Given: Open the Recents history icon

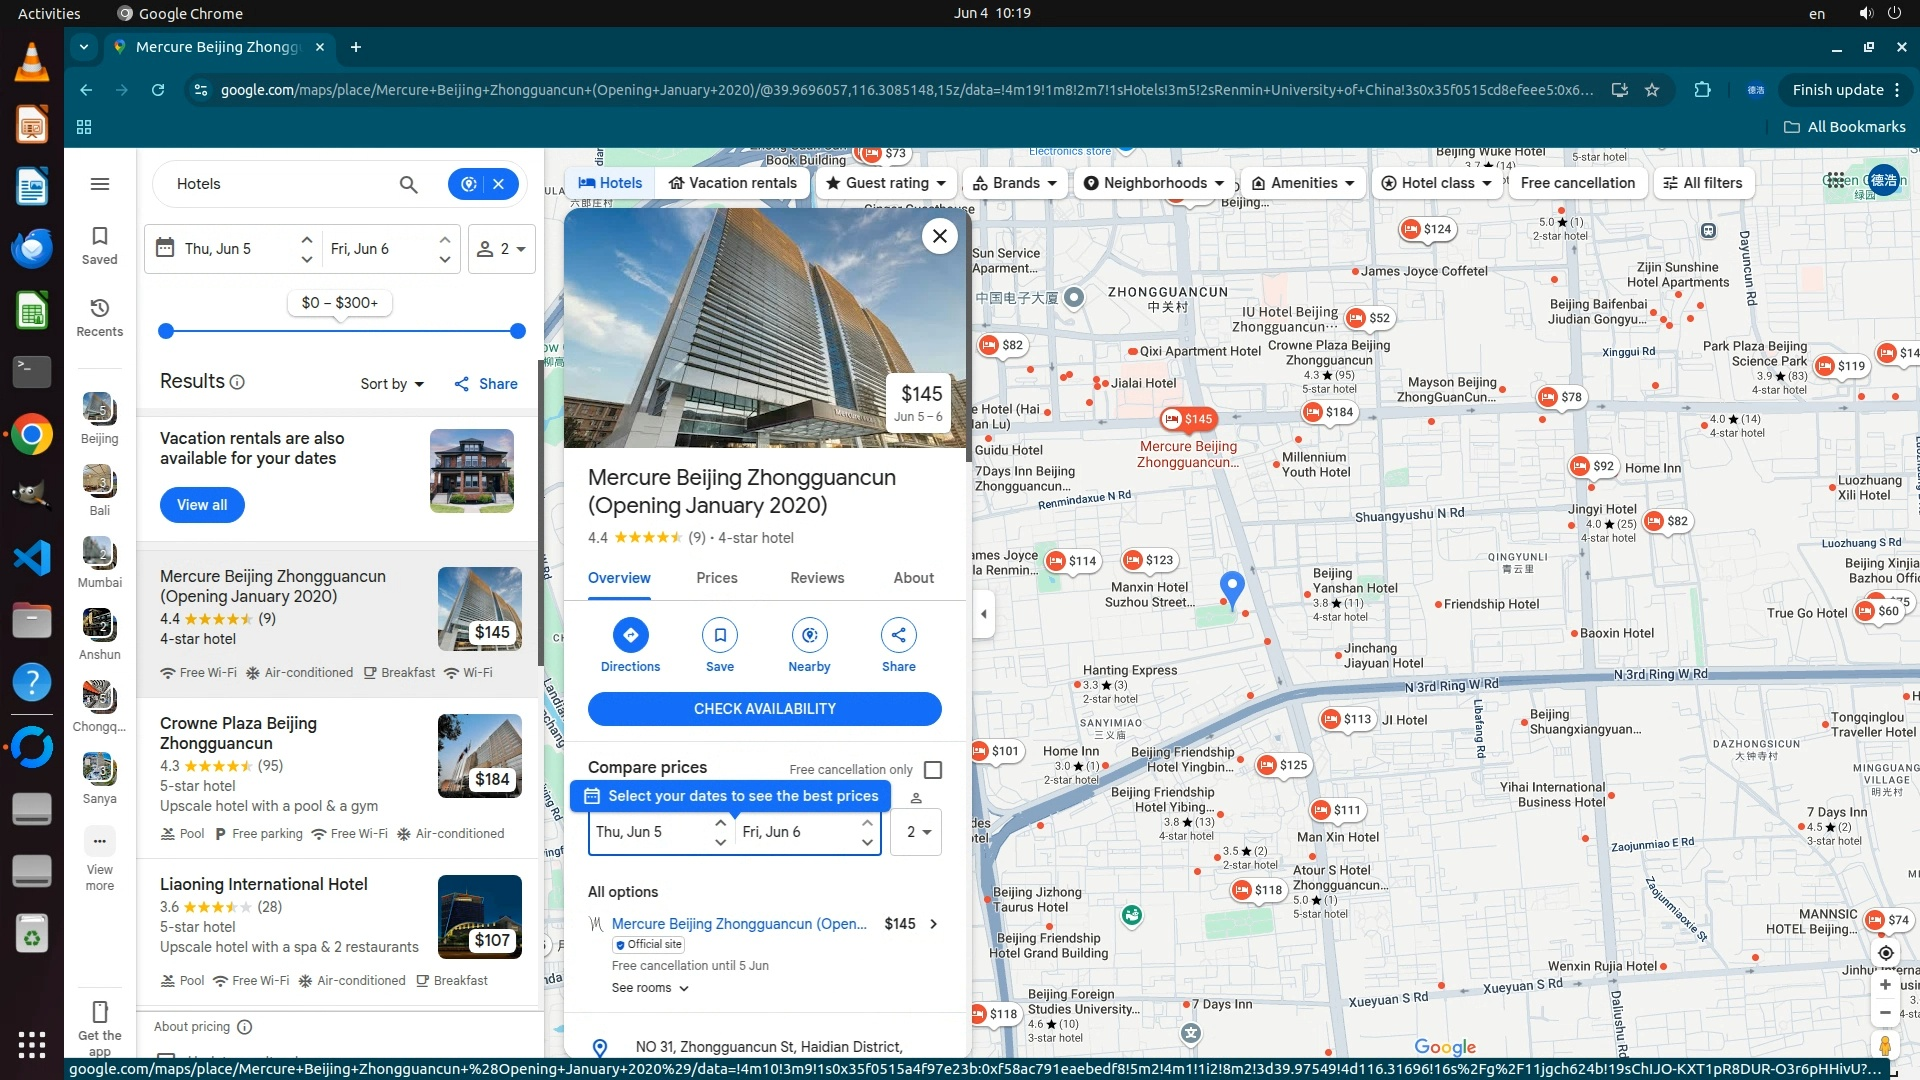Looking at the screenshot, I should [x=99, y=317].
